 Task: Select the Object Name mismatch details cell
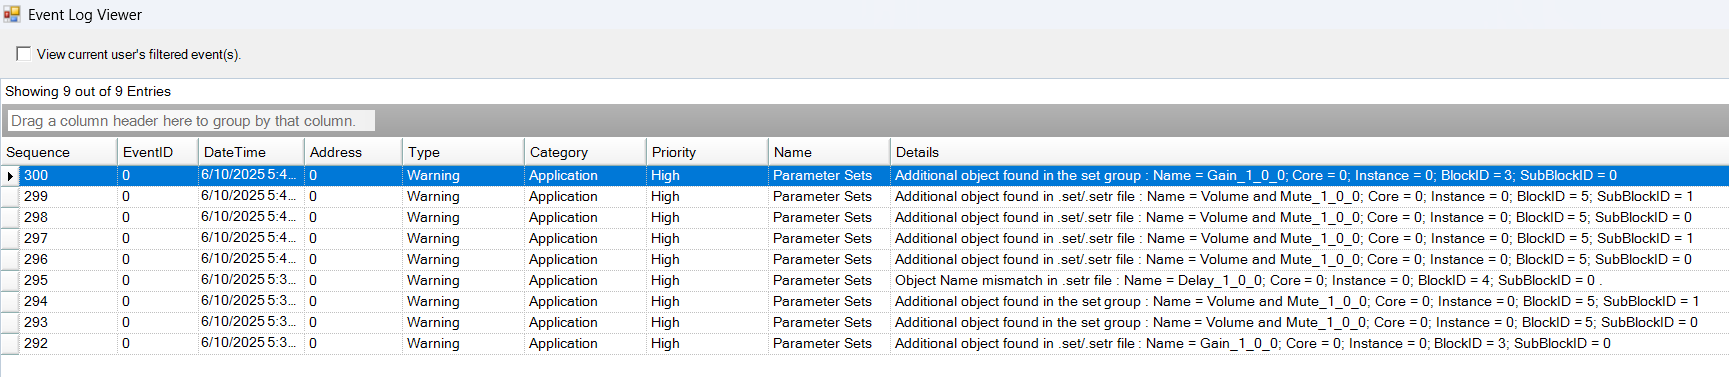click(1309, 281)
